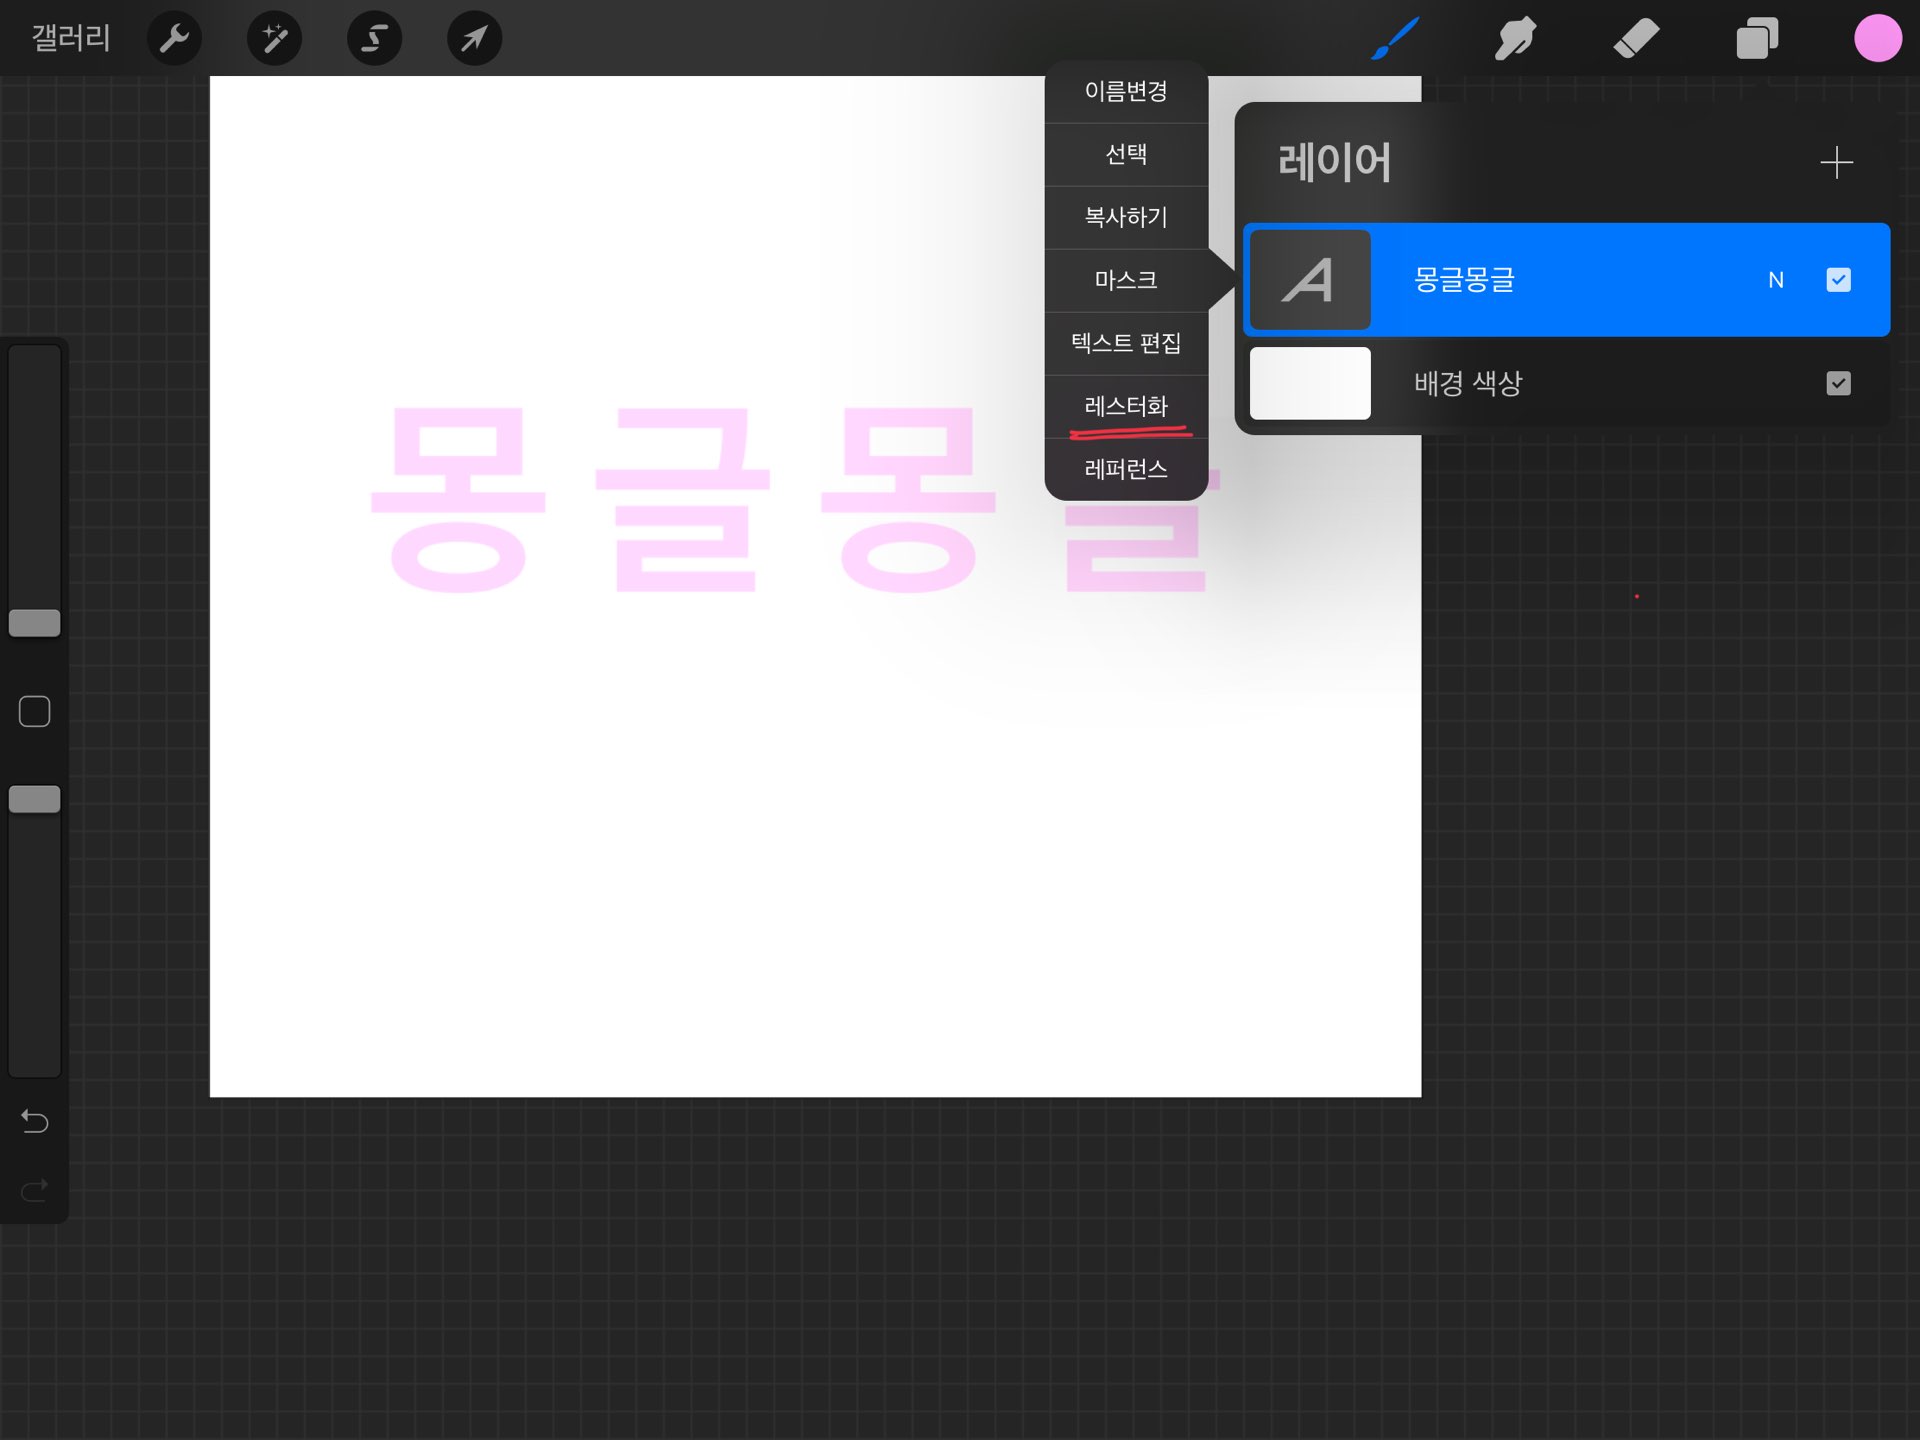The image size is (1920, 1440).
Task: Choose 텍스트 편집 from the layer menu
Action: [1126, 343]
